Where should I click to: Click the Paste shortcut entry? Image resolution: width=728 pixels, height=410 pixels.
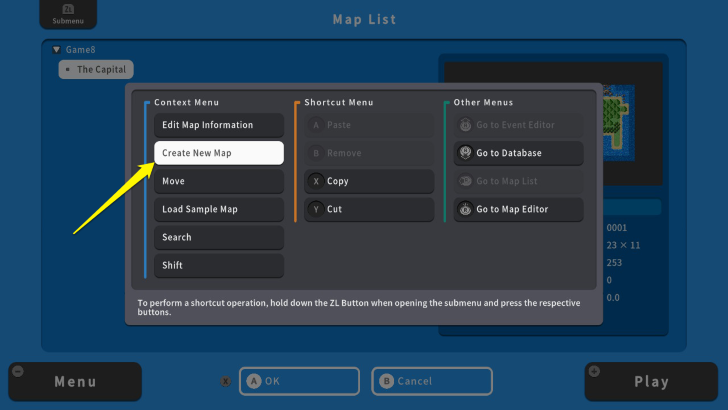(369, 125)
